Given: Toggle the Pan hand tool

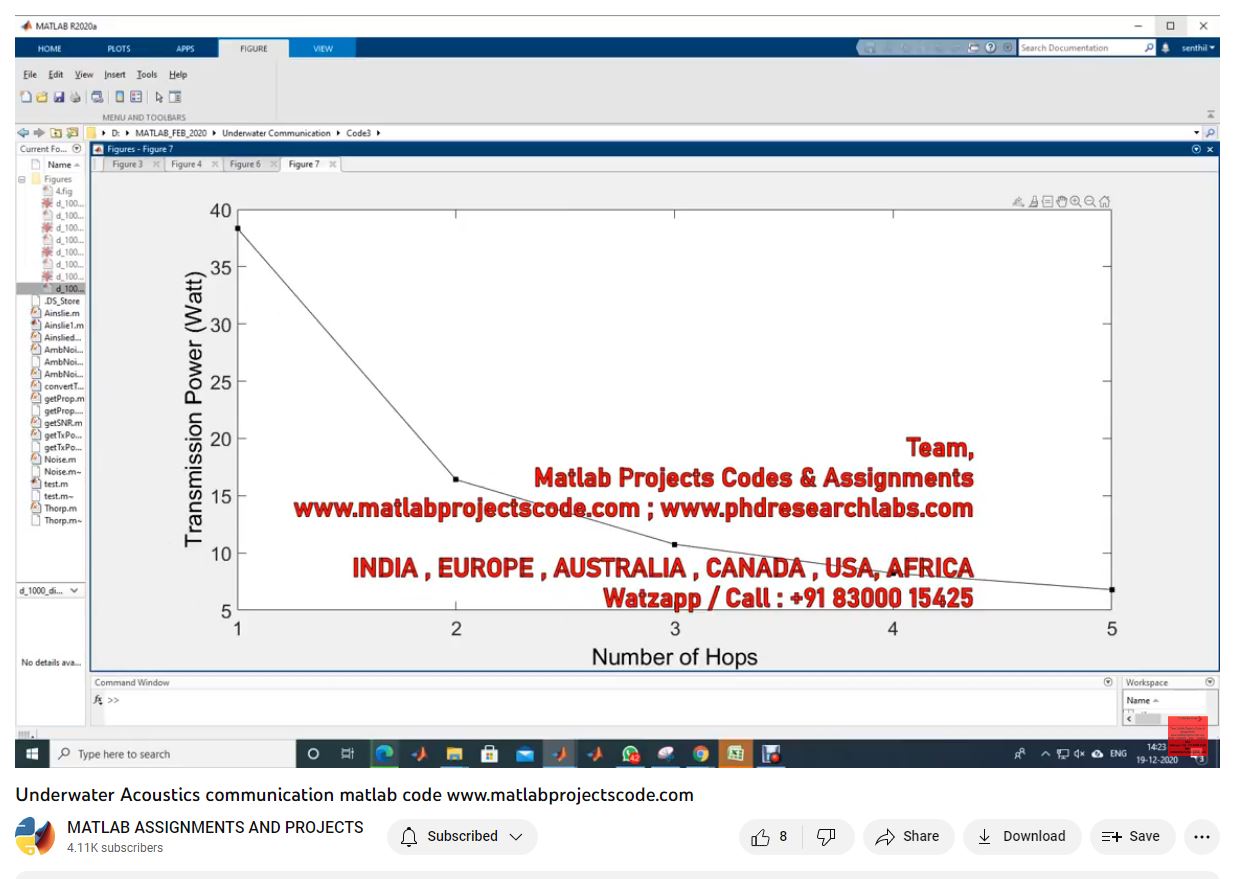Looking at the screenshot, I should [1061, 201].
